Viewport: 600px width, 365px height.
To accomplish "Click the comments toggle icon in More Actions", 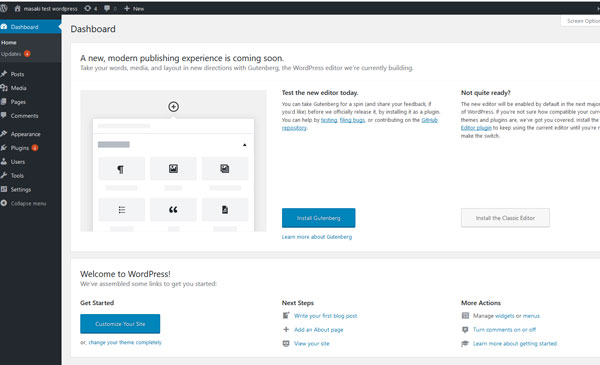I will point(465,329).
